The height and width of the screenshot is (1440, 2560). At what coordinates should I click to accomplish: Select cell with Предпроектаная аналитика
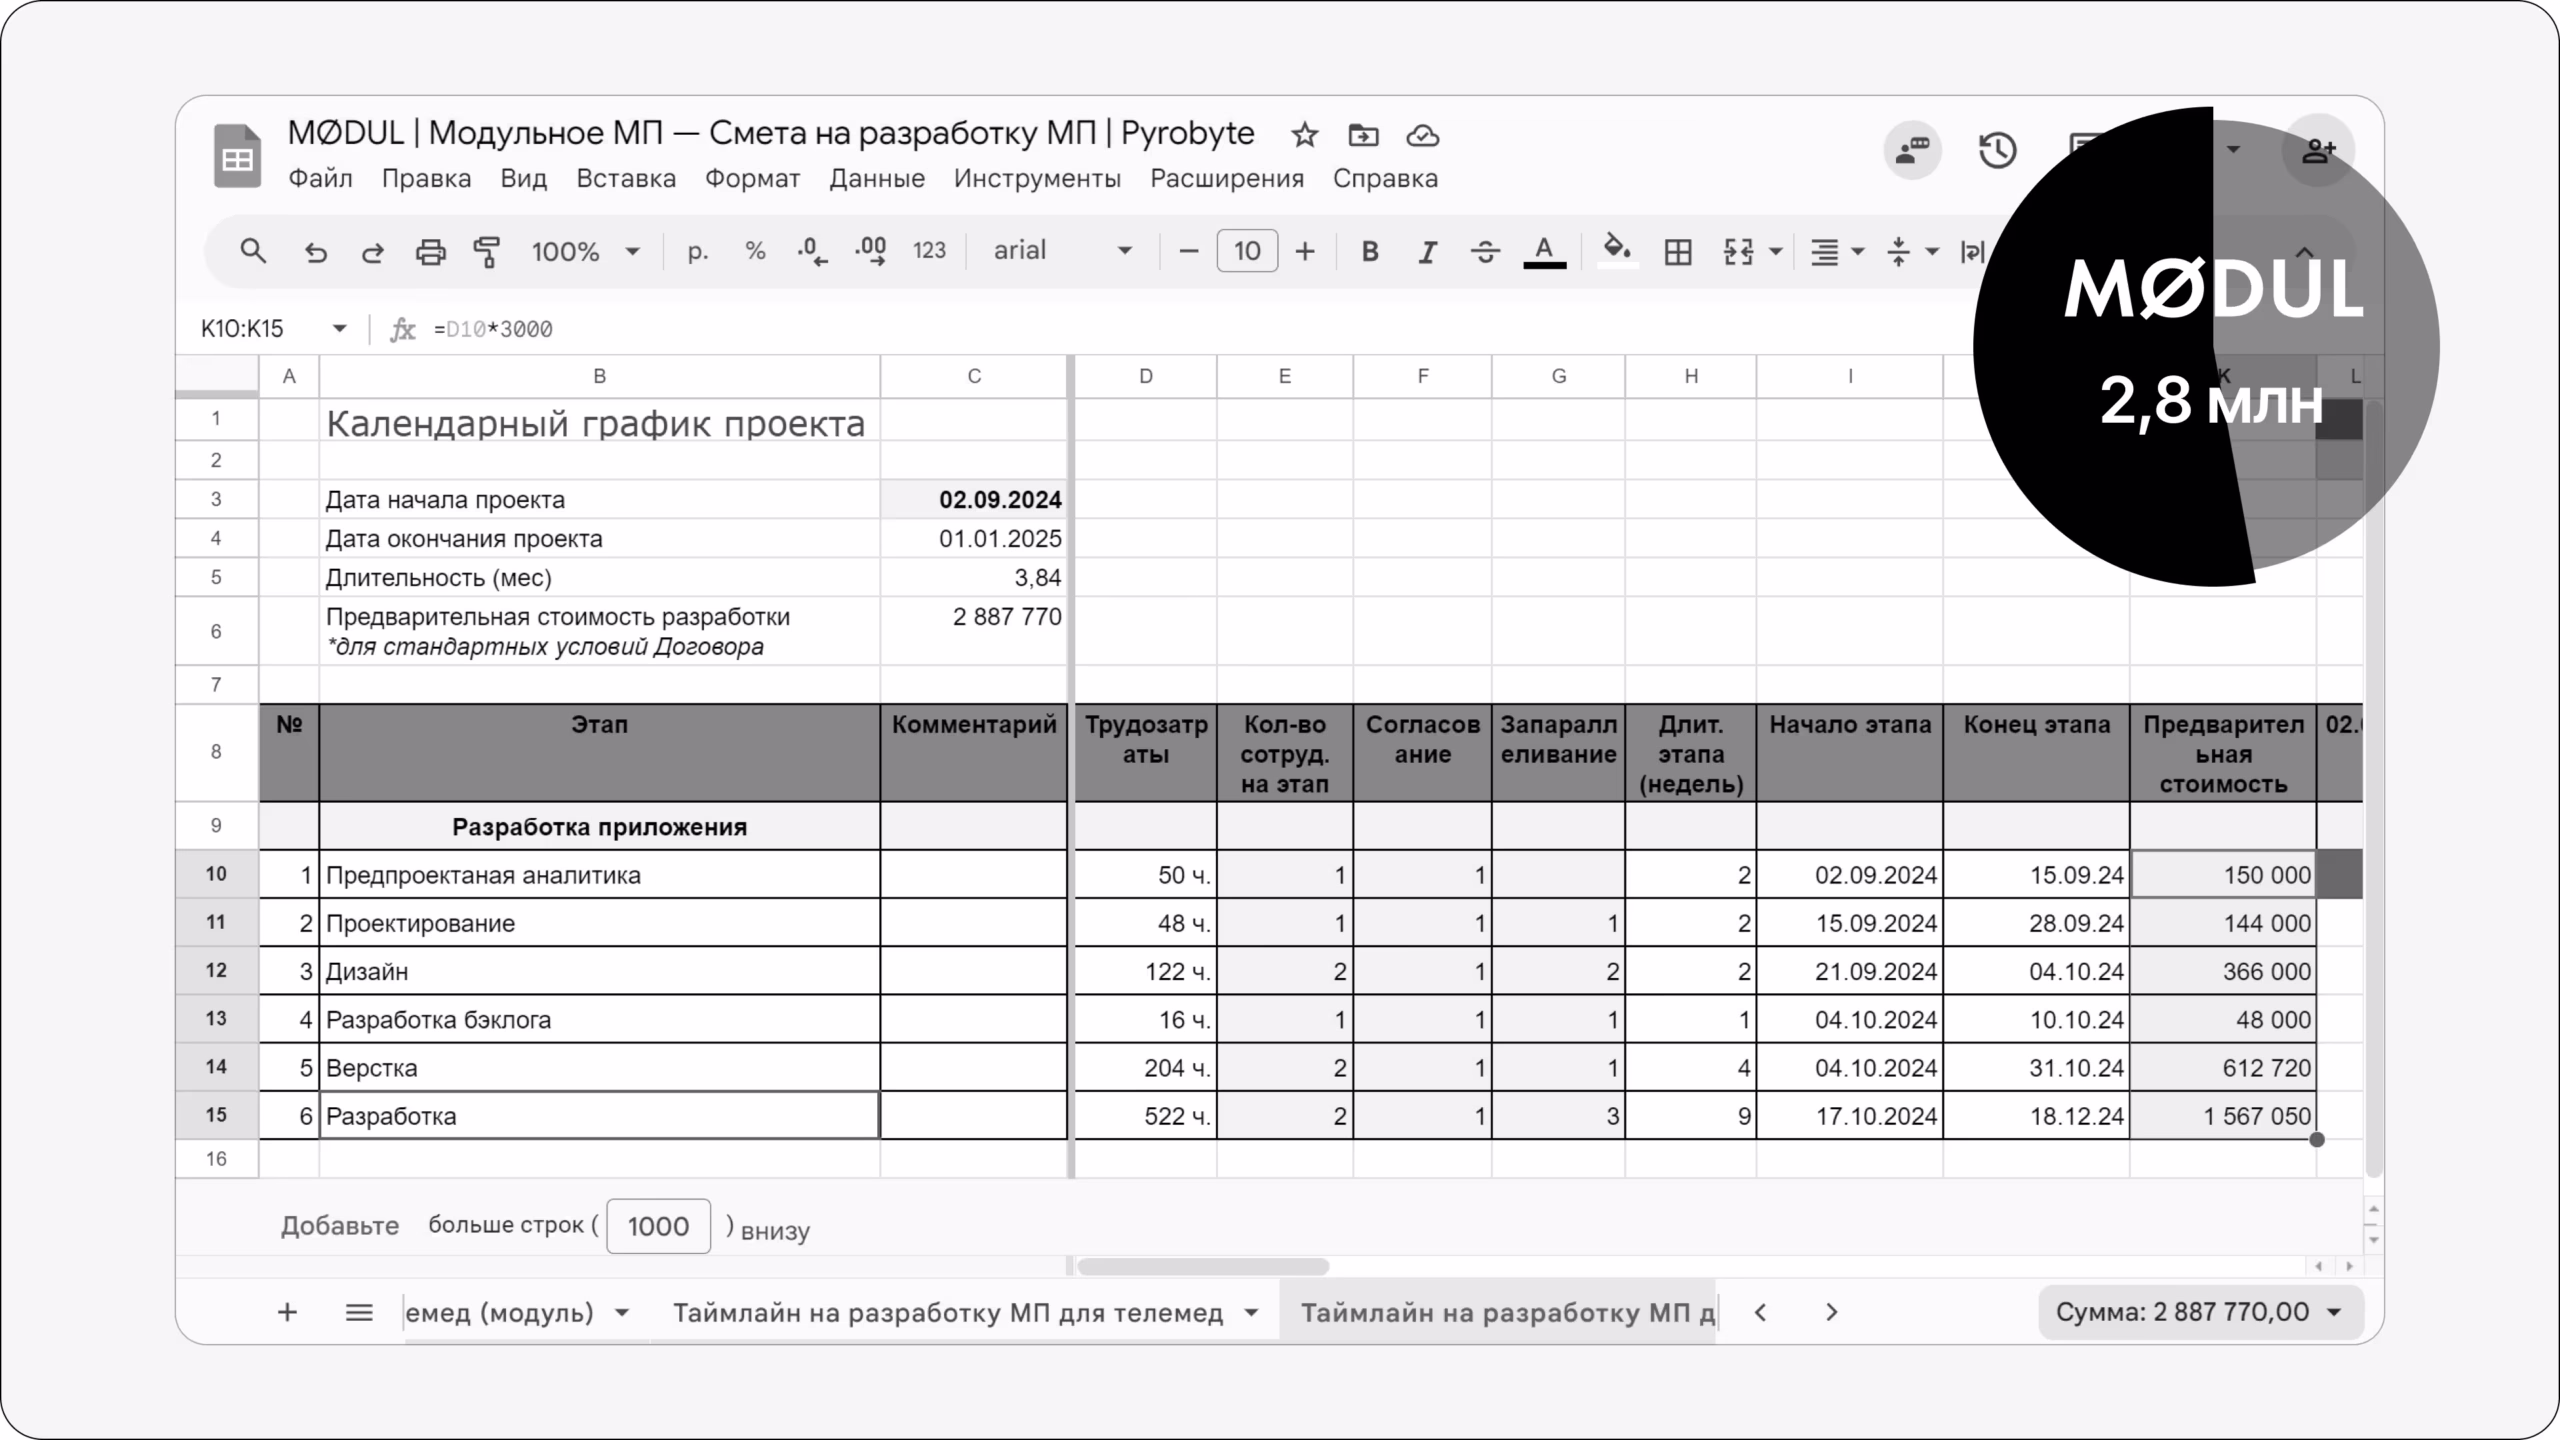click(599, 875)
